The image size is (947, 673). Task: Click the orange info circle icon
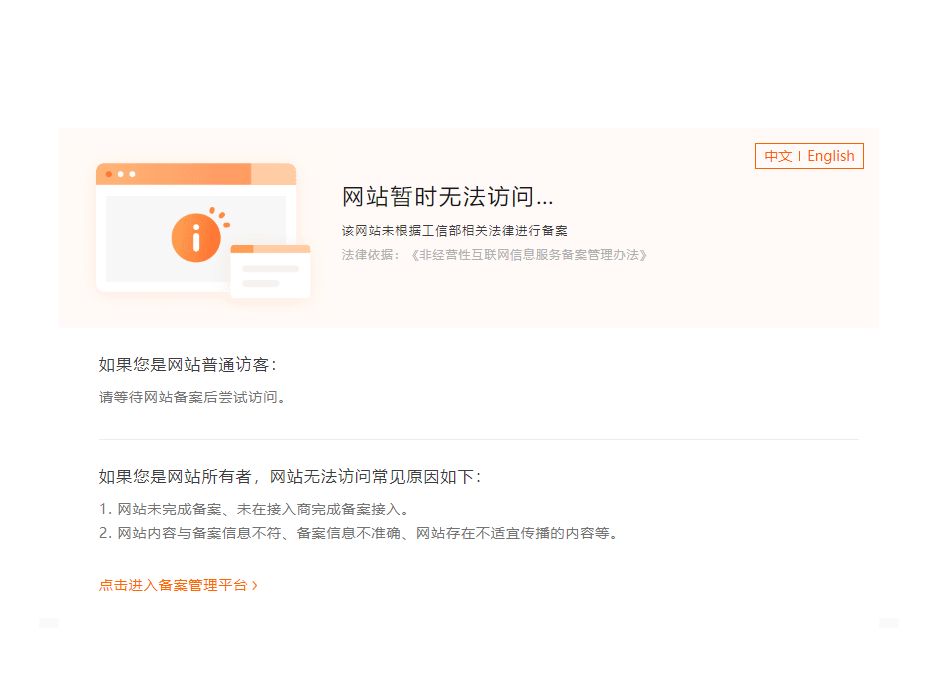195,238
